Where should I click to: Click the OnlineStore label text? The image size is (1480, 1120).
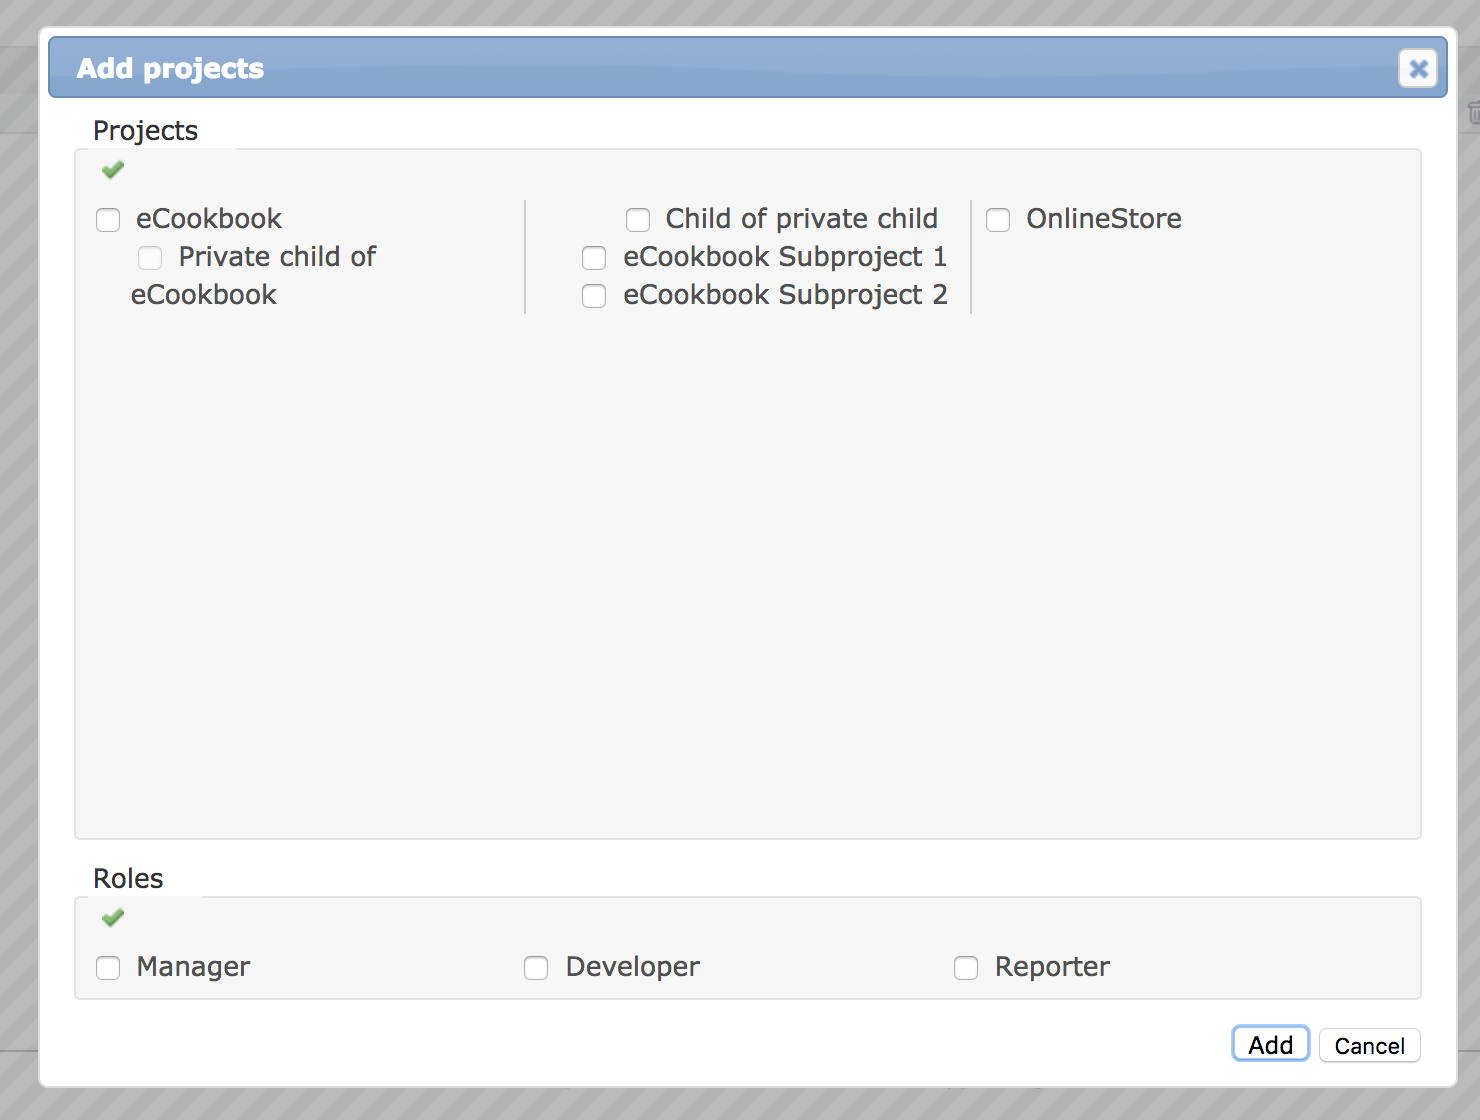[1104, 218]
